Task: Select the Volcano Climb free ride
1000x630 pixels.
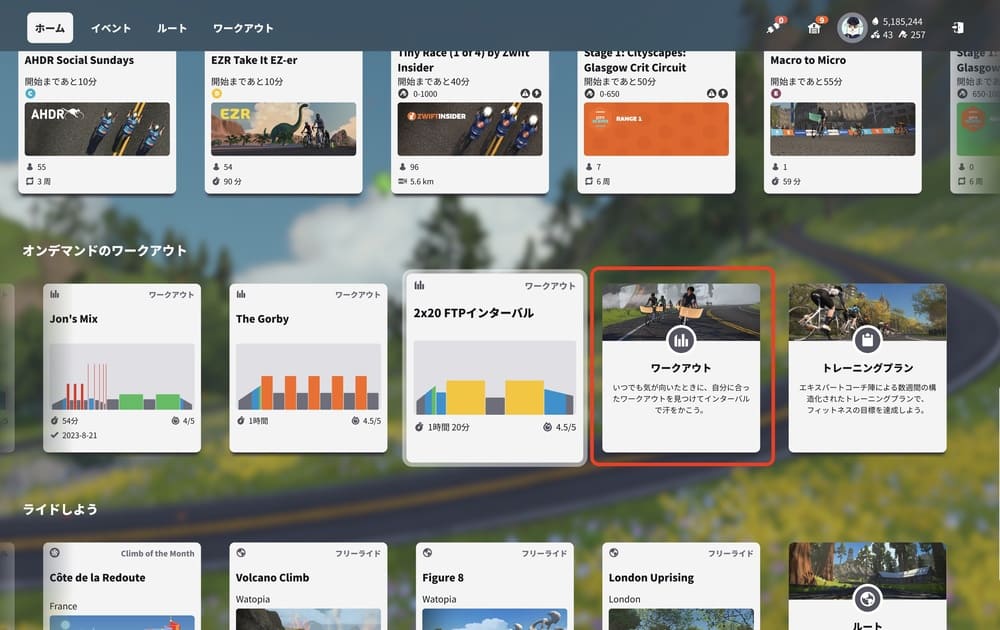Action: (308, 586)
